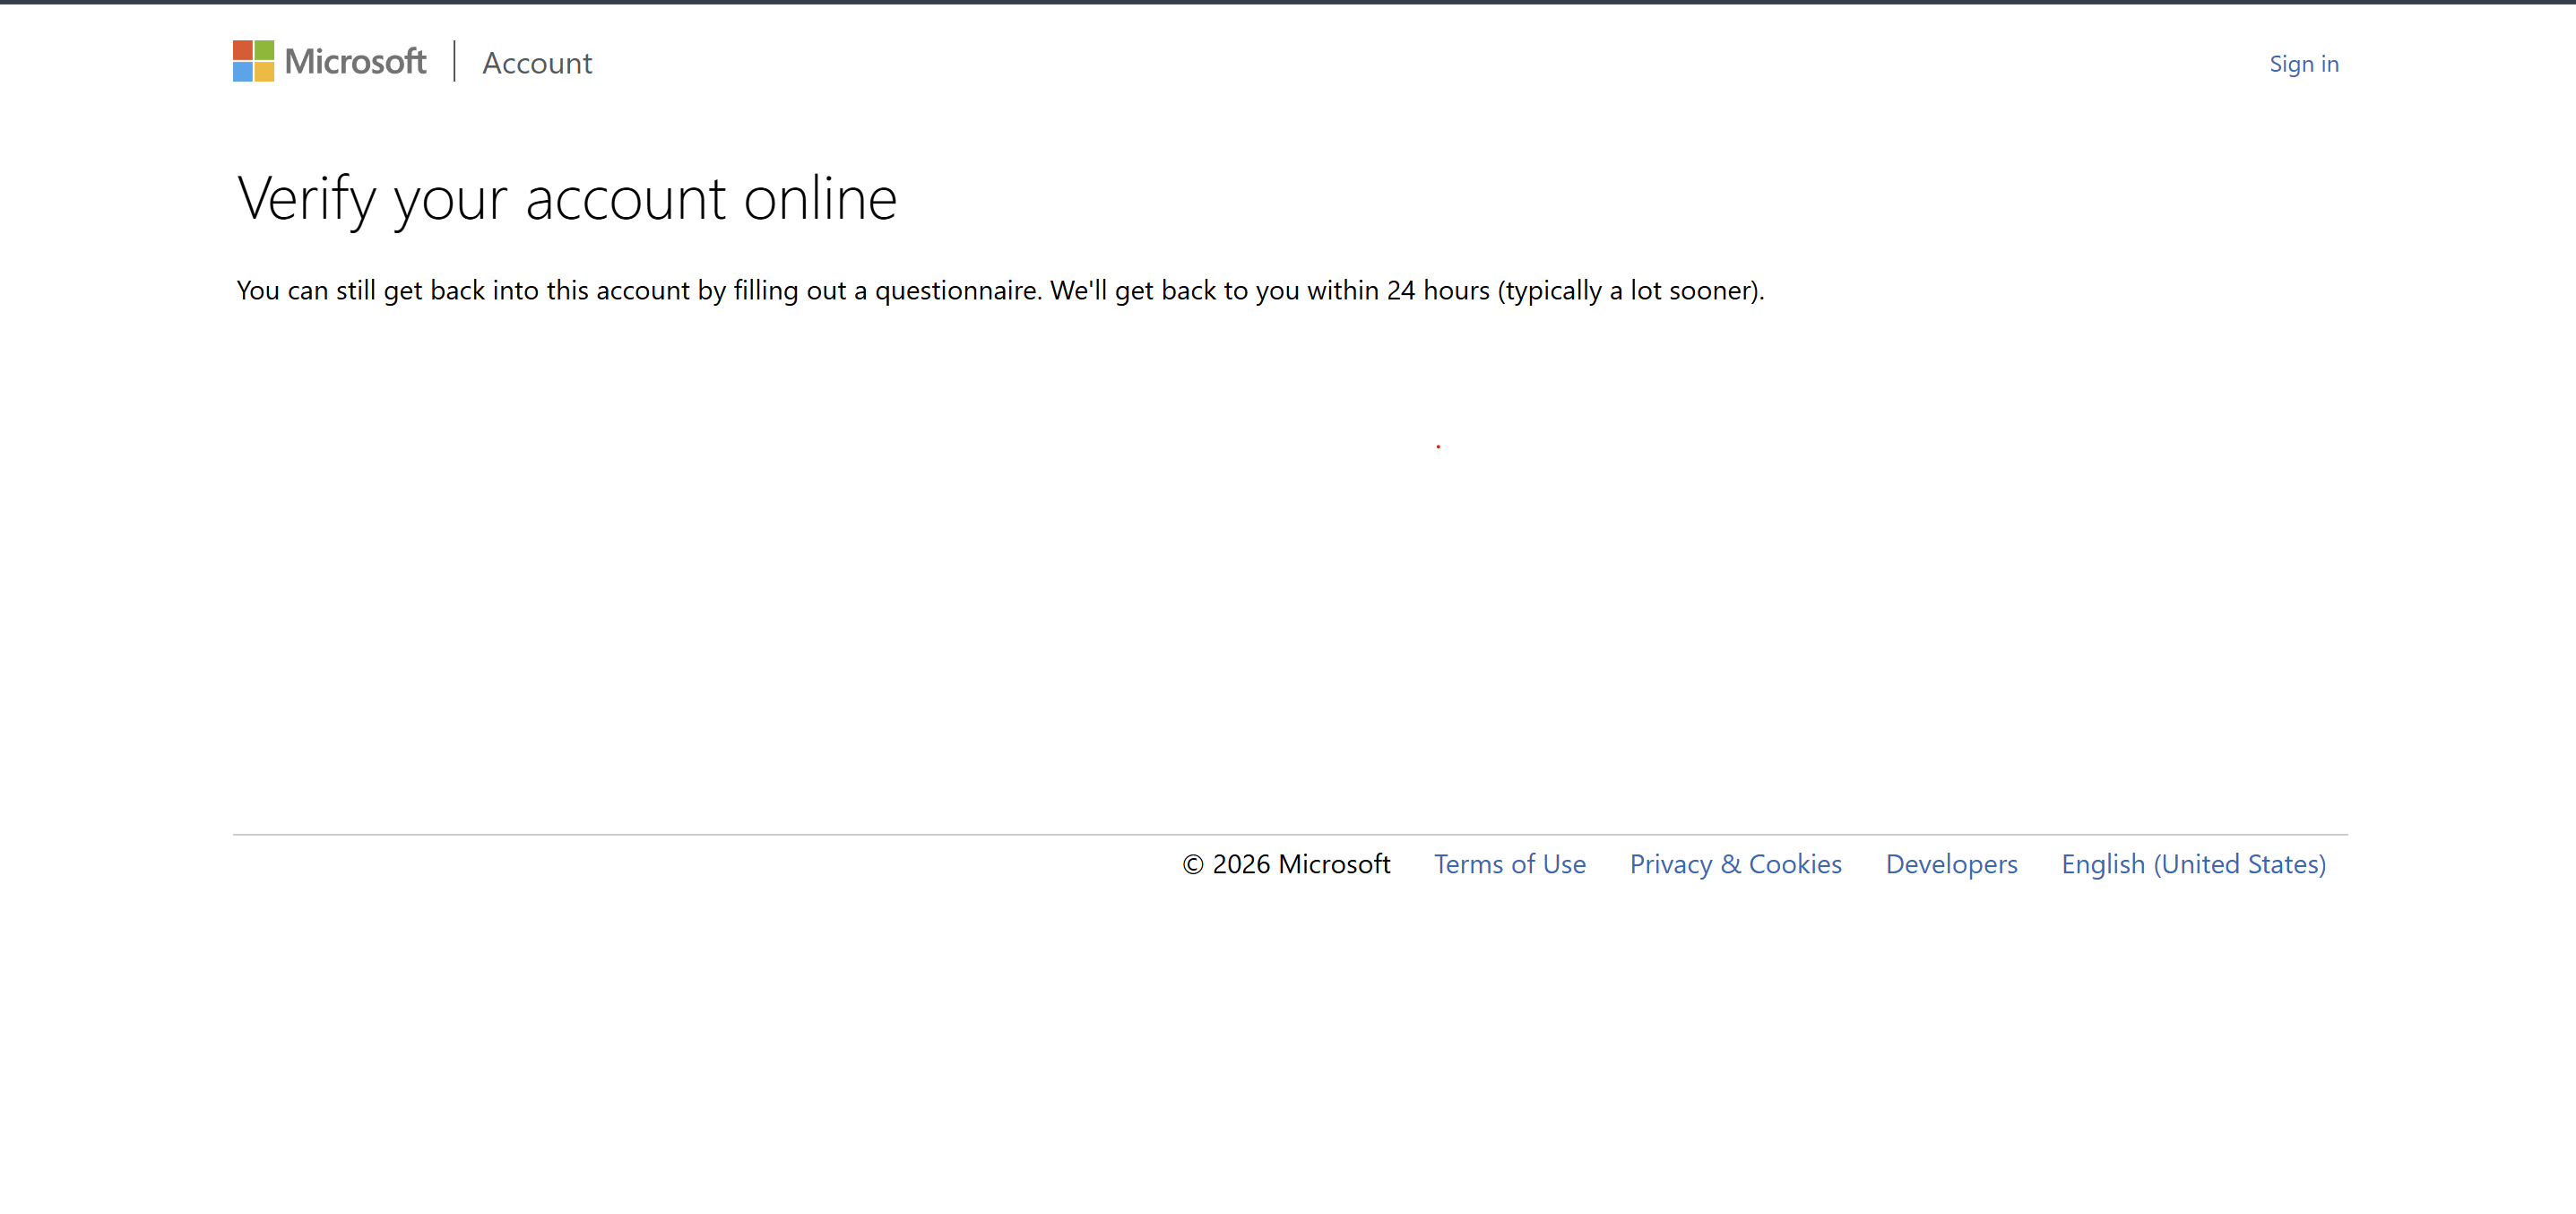Go to the Developers footer link
Screen dimensions: 2576x1214
pos(1951,864)
